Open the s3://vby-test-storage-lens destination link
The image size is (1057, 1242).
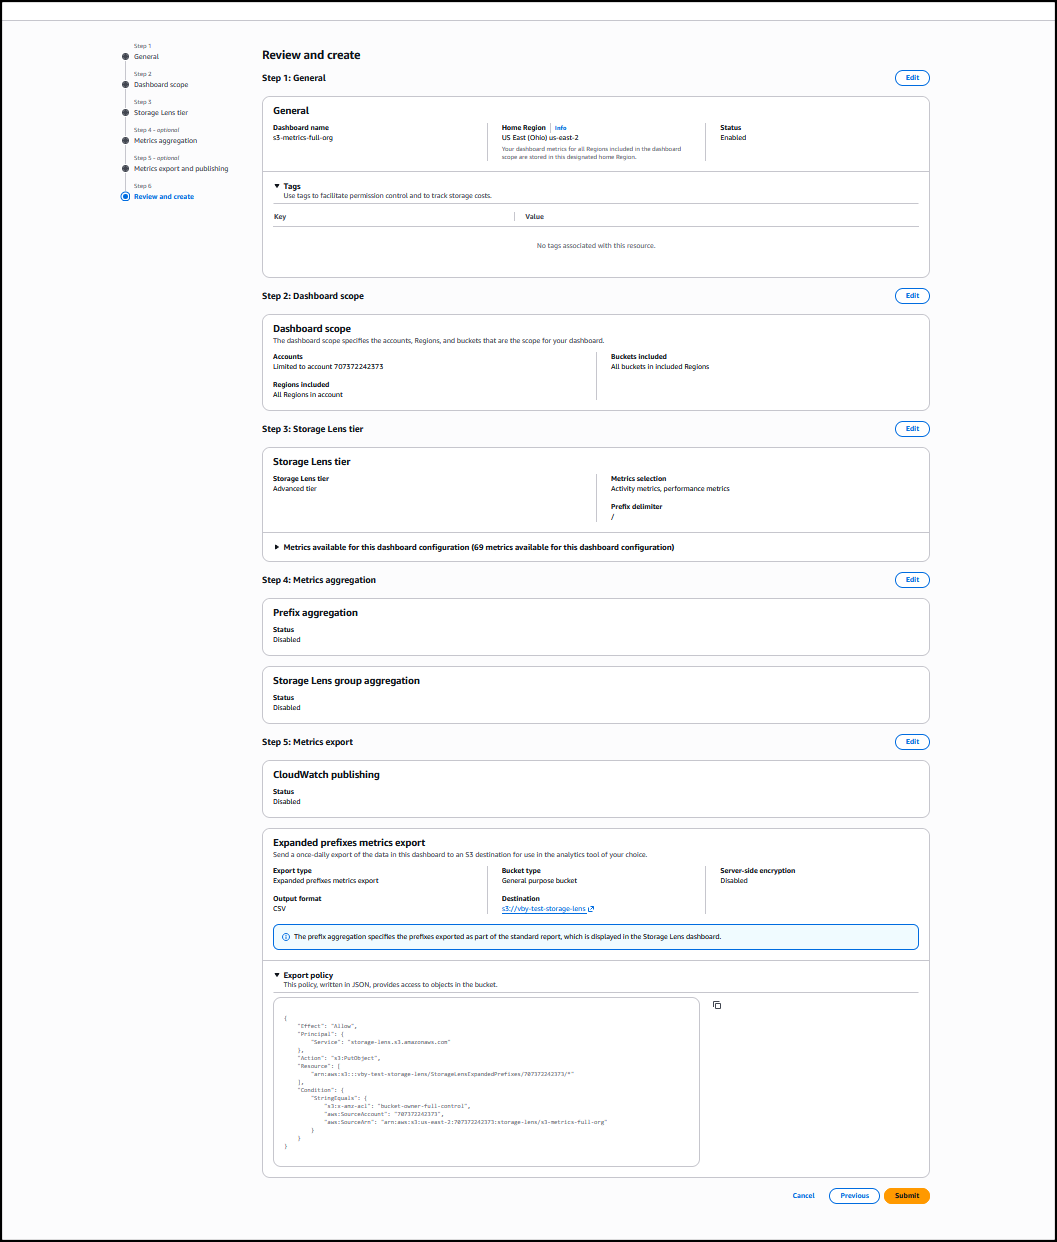pos(544,909)
